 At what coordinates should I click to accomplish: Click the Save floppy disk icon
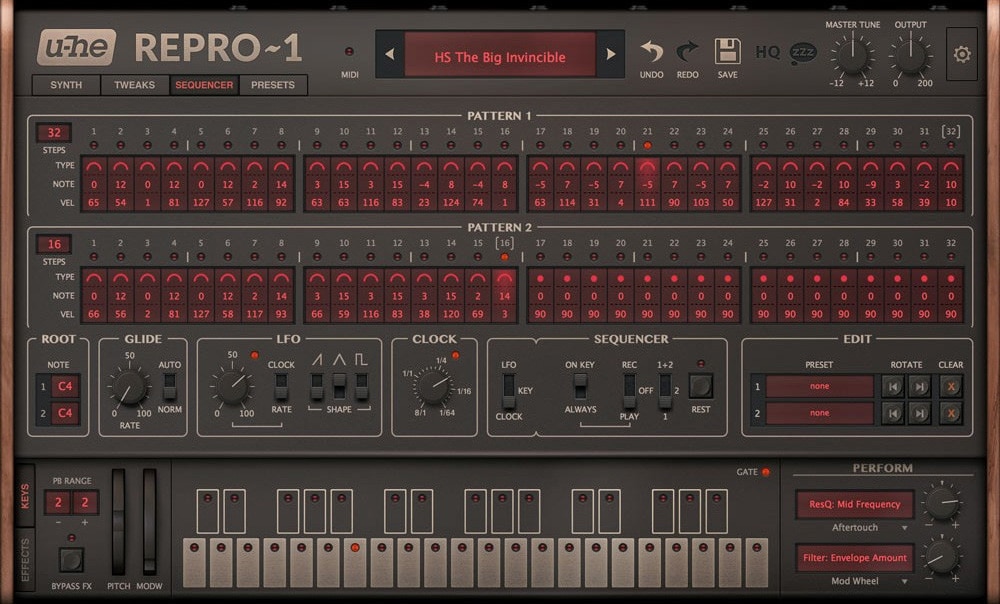[727, 51]
